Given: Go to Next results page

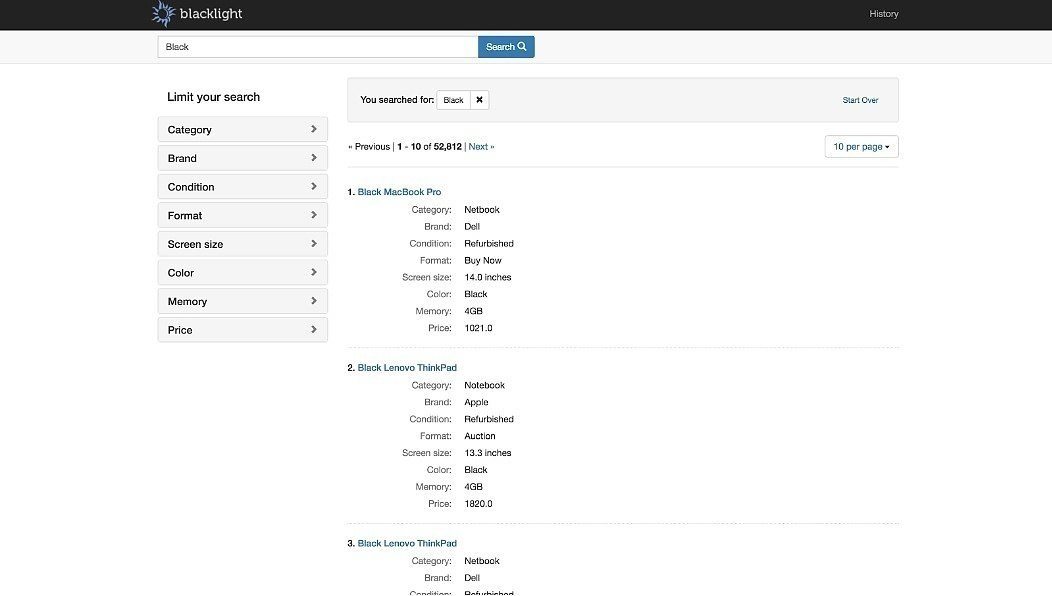Looking at the screenshot, I should point(481,146).
